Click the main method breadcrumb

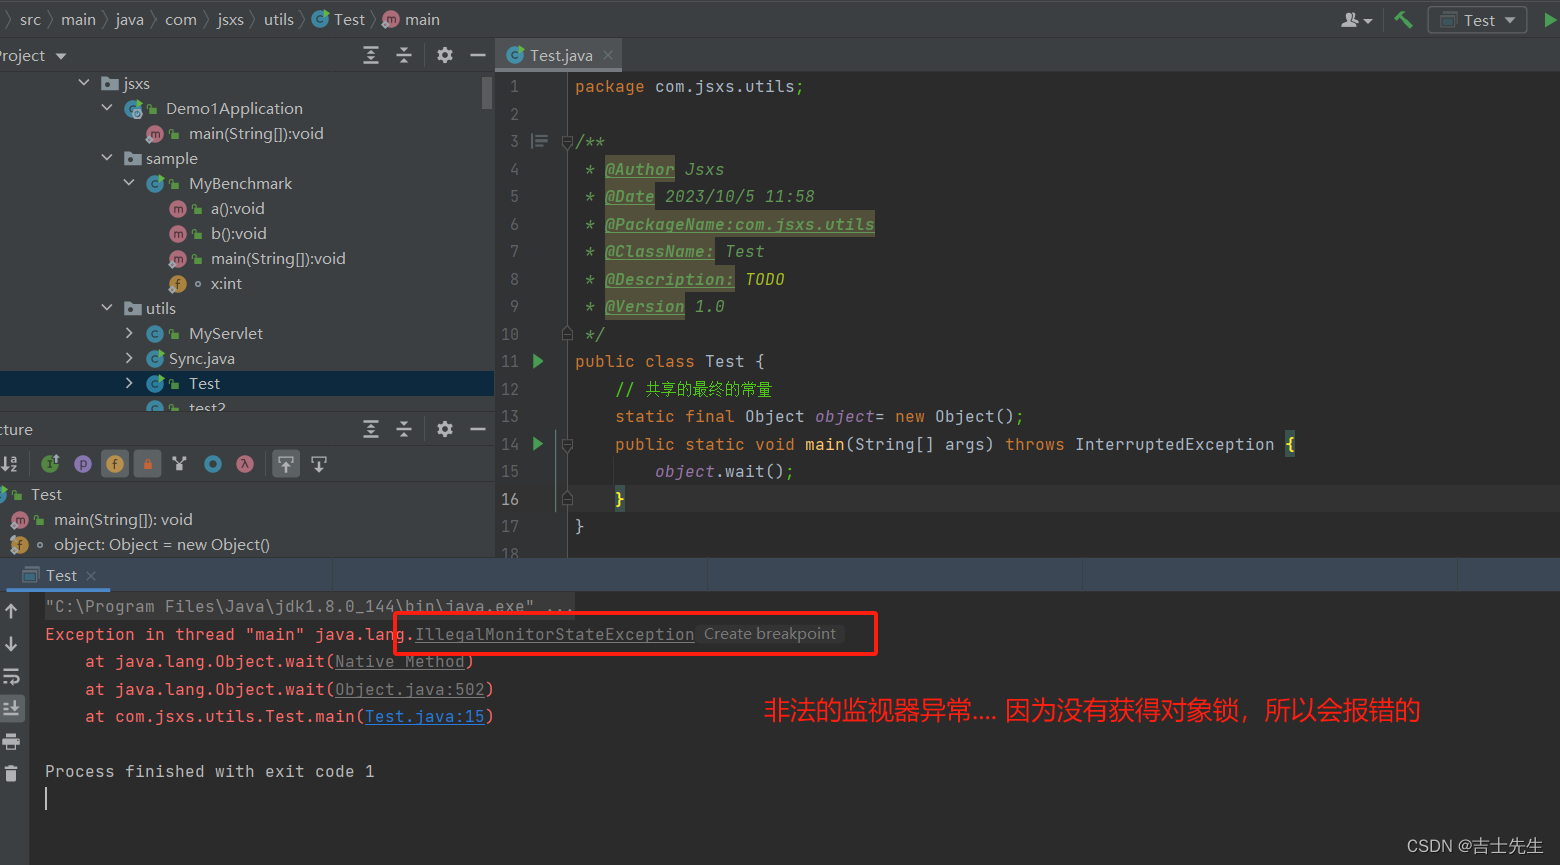click(411, 19)
